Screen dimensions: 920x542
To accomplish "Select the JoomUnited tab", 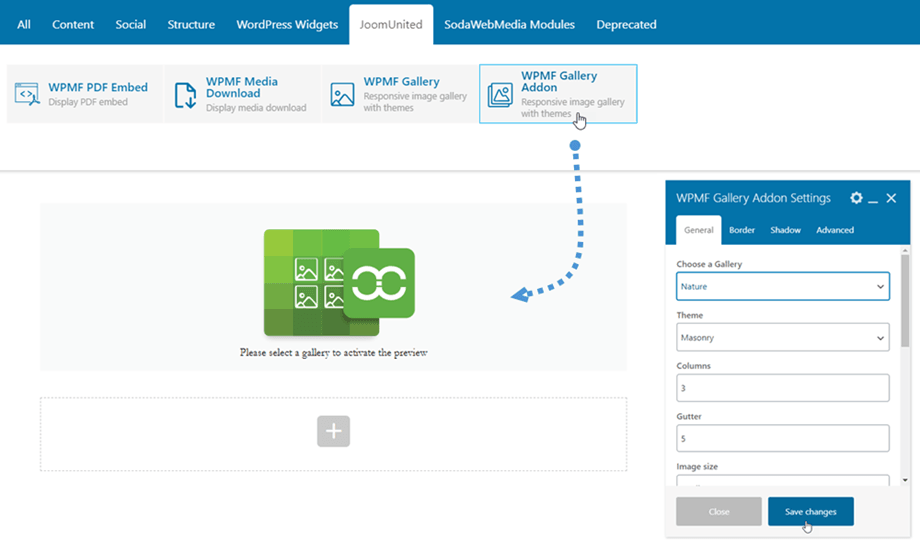I will pyautogui.click(x=391, y=25).
